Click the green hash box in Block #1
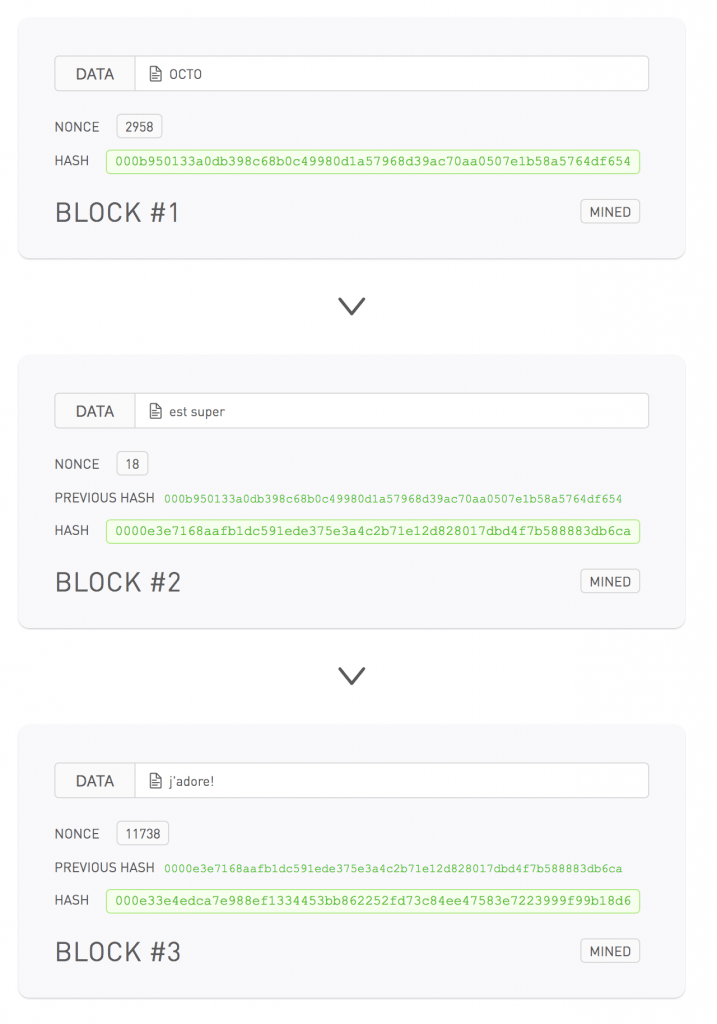This screenshot has height=1024, width=717. point(372,161)
